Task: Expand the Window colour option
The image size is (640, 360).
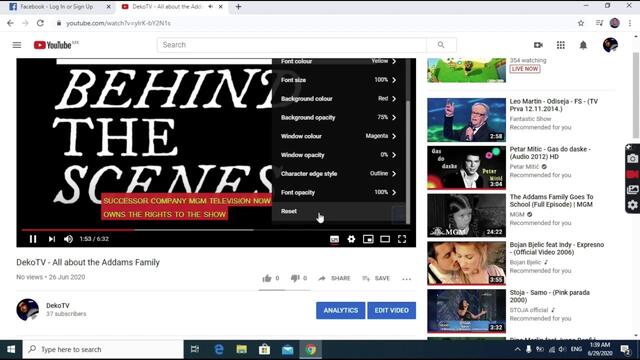Action: click(339, 136)
